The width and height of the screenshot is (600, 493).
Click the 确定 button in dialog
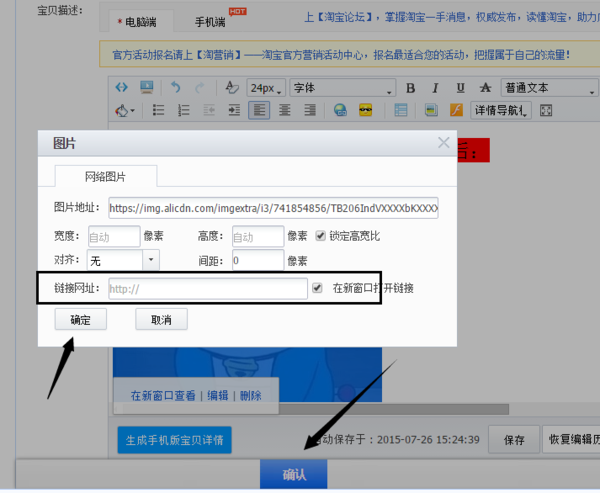coord(80,320)
